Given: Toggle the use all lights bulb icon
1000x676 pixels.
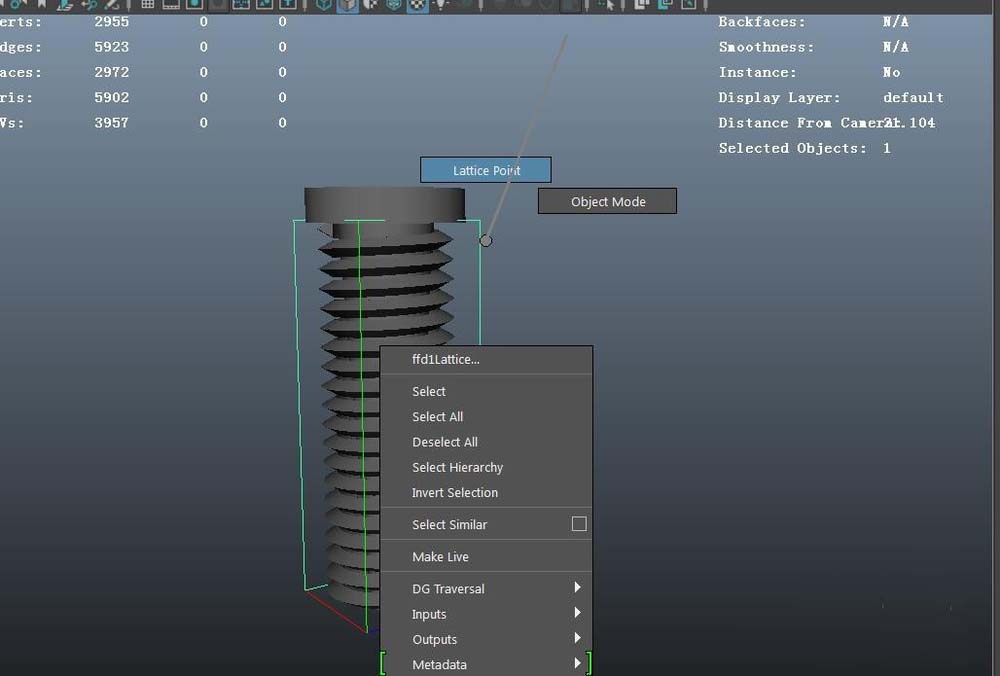Looking at the screenshot, I should tap(441, 4).
